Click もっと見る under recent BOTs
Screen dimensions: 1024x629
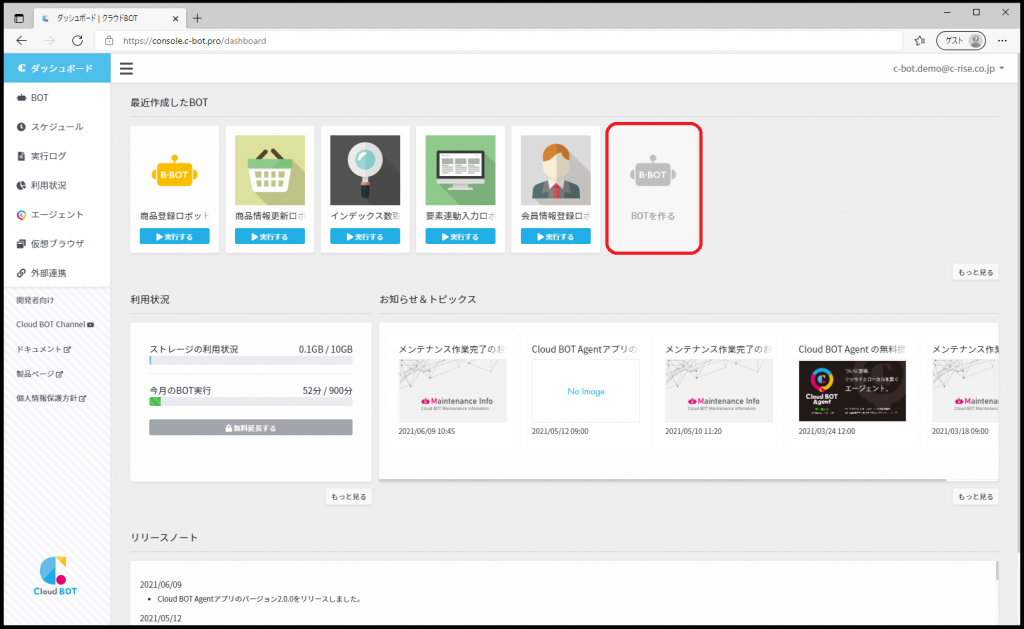coord(976,272)
